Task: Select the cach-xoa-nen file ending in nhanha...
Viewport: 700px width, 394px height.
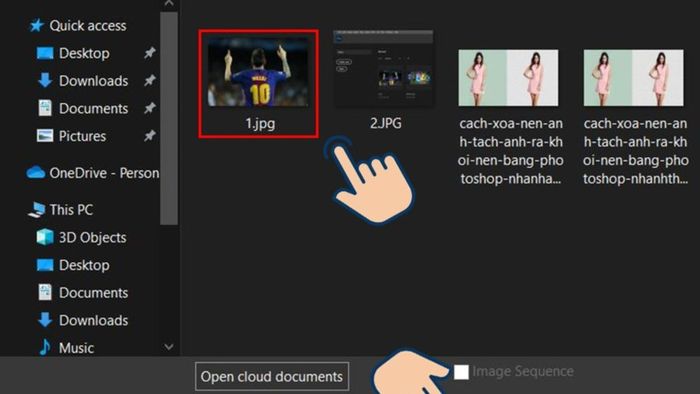Action: pos(509,117)
